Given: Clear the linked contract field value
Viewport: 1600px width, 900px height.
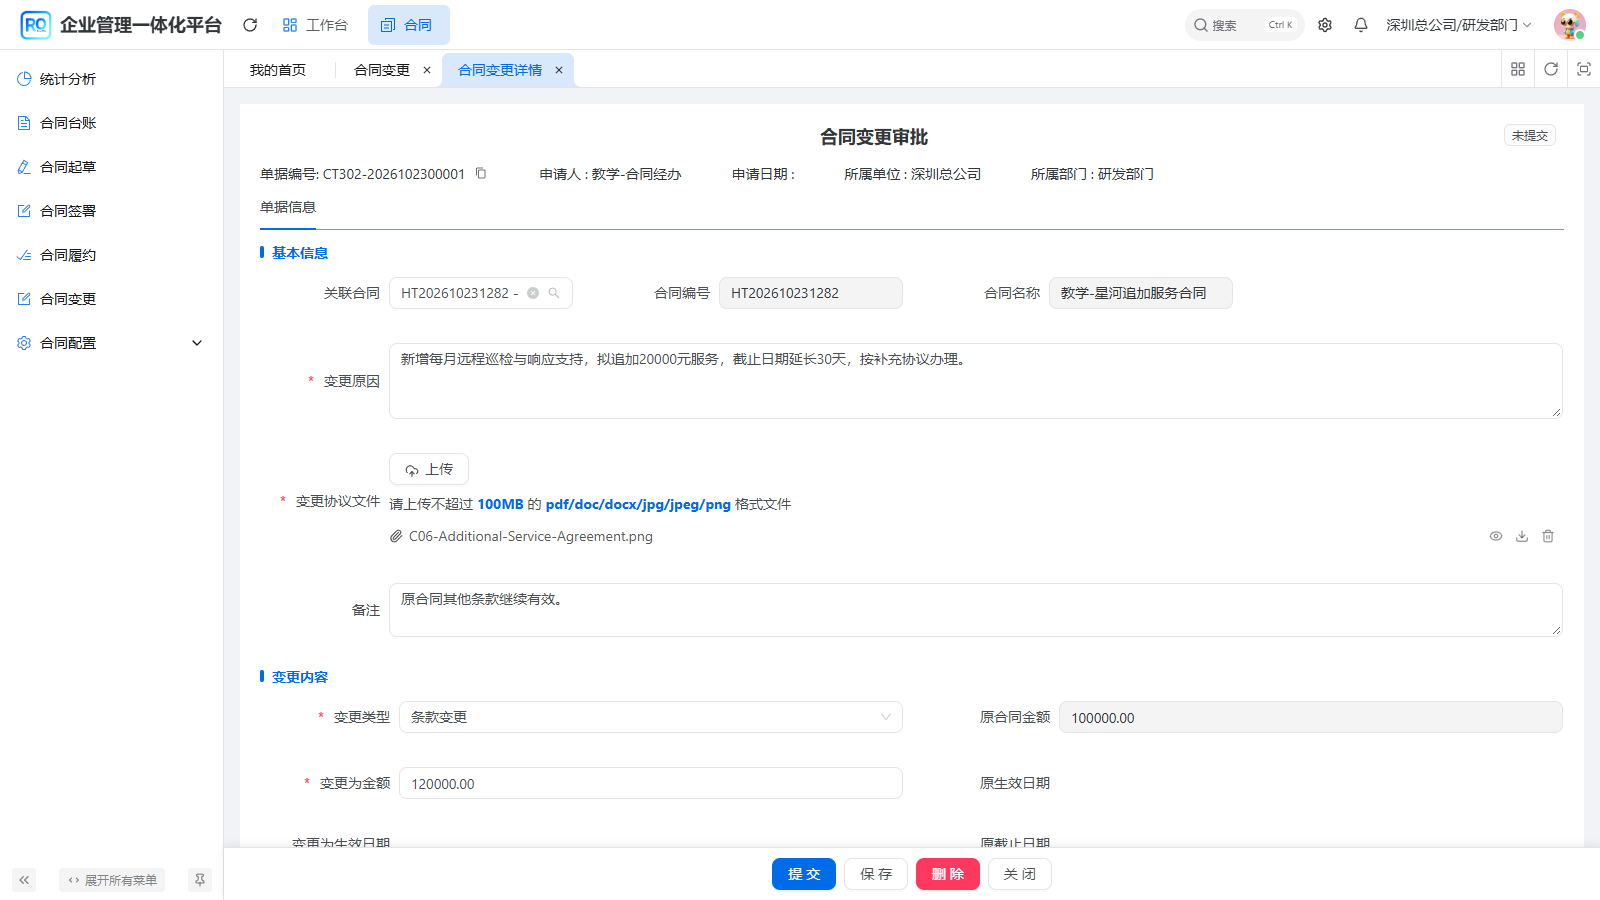Looking at the screenshot, I should click(533, 293).
